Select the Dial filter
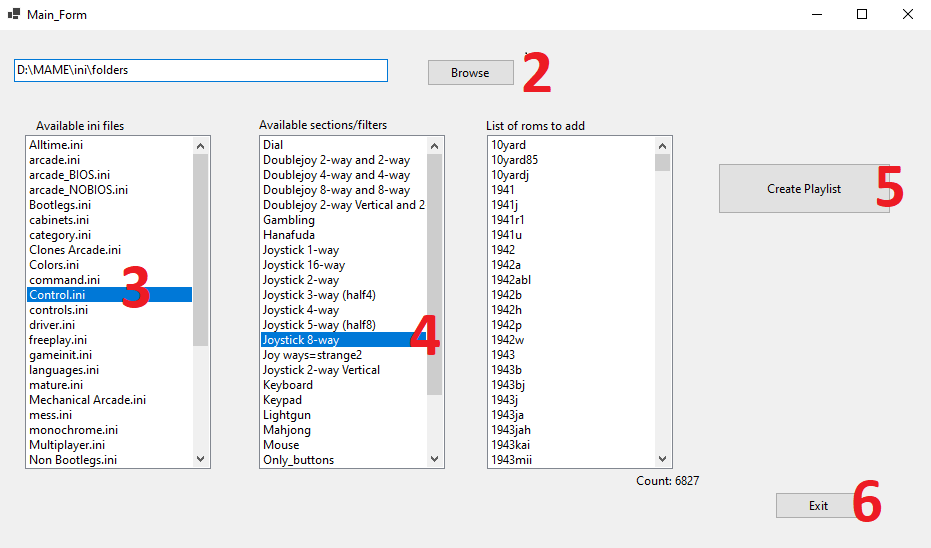Image resolution: width=931 pixels, height=548 pixels. point(343,145)
